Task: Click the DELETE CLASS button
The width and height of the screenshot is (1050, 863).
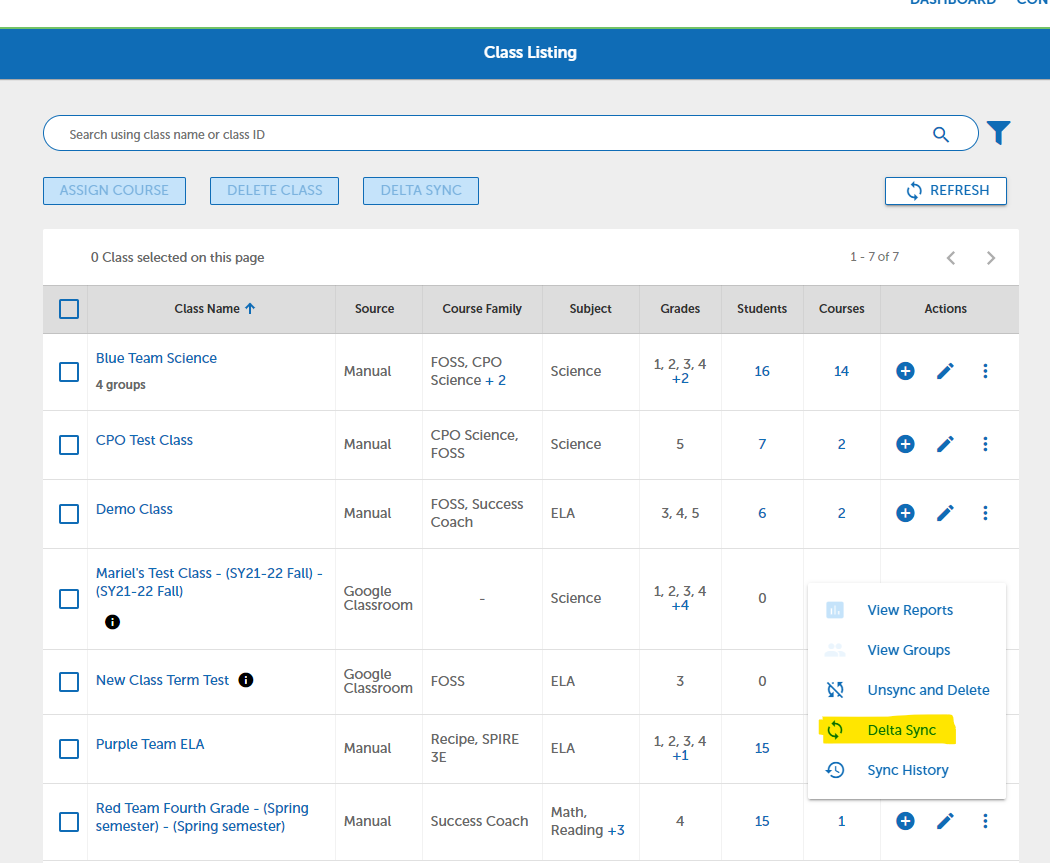Action: tap(275, 191)
